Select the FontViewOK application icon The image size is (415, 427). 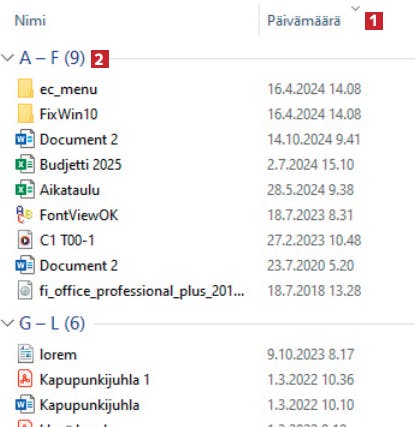pyautogui.click(x=24, y=215)
